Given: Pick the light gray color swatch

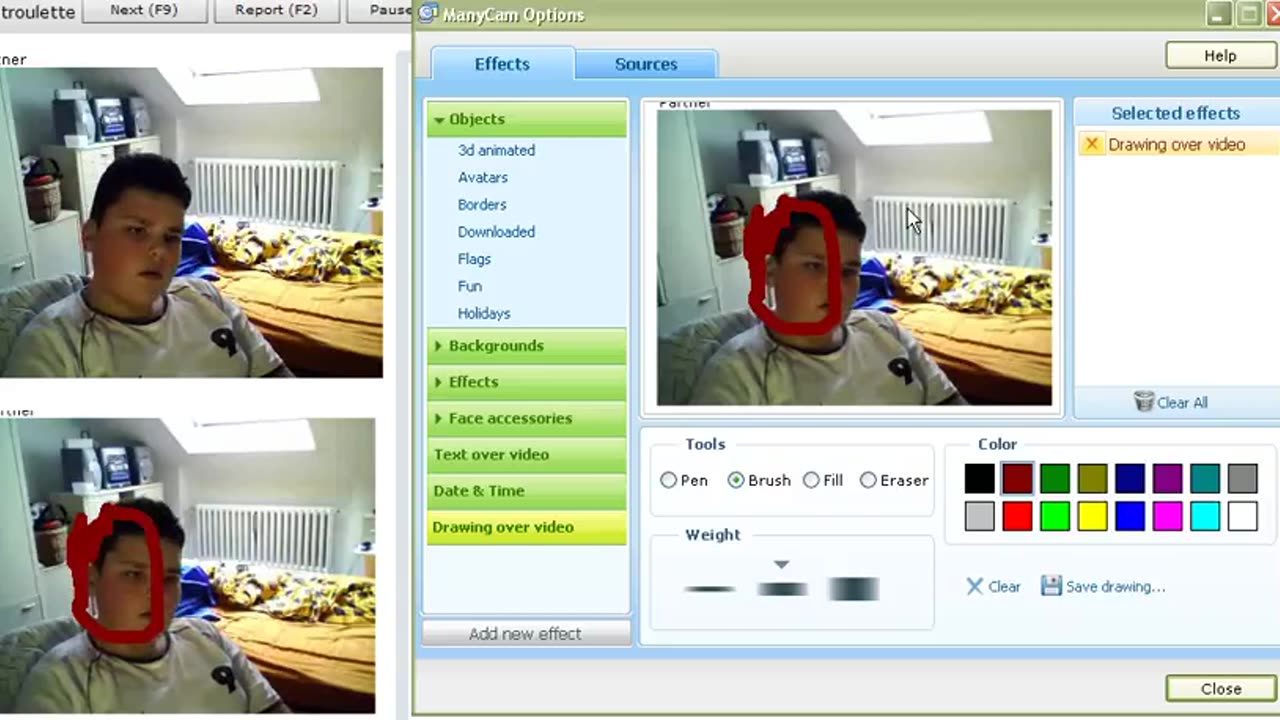Looking at the screenshot, I should 980,516.
